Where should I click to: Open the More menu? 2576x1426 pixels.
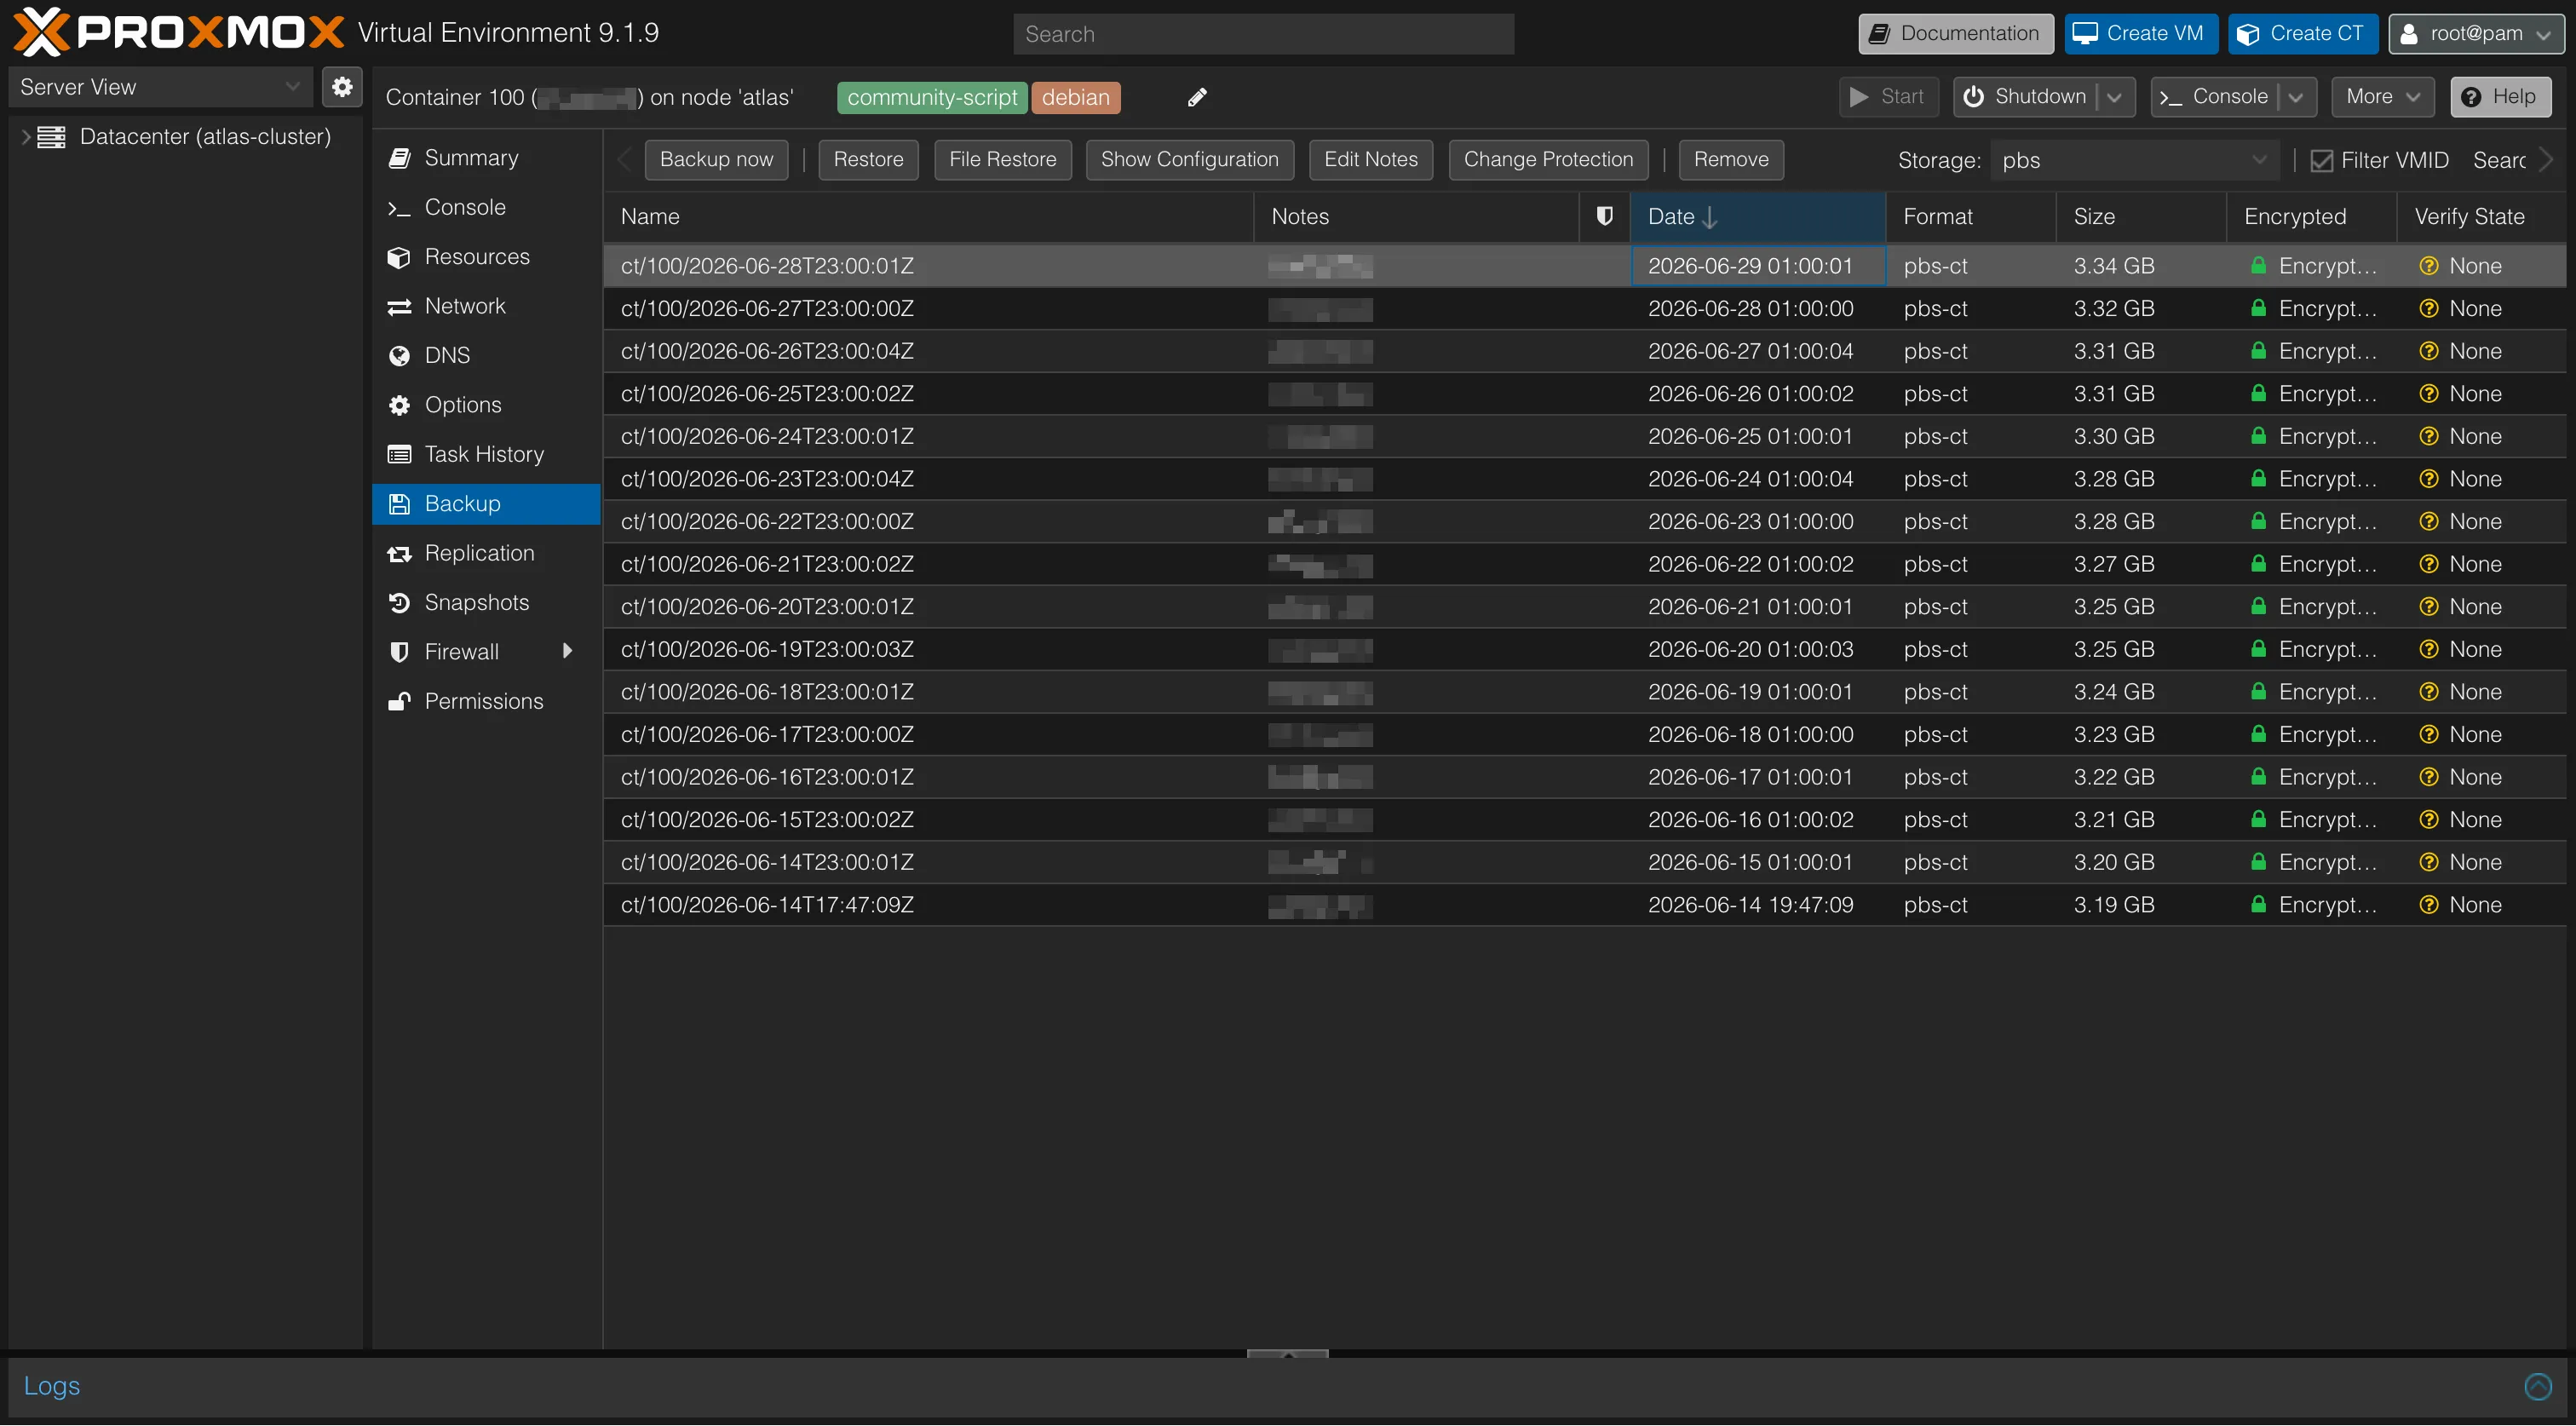coord(2383,97)
